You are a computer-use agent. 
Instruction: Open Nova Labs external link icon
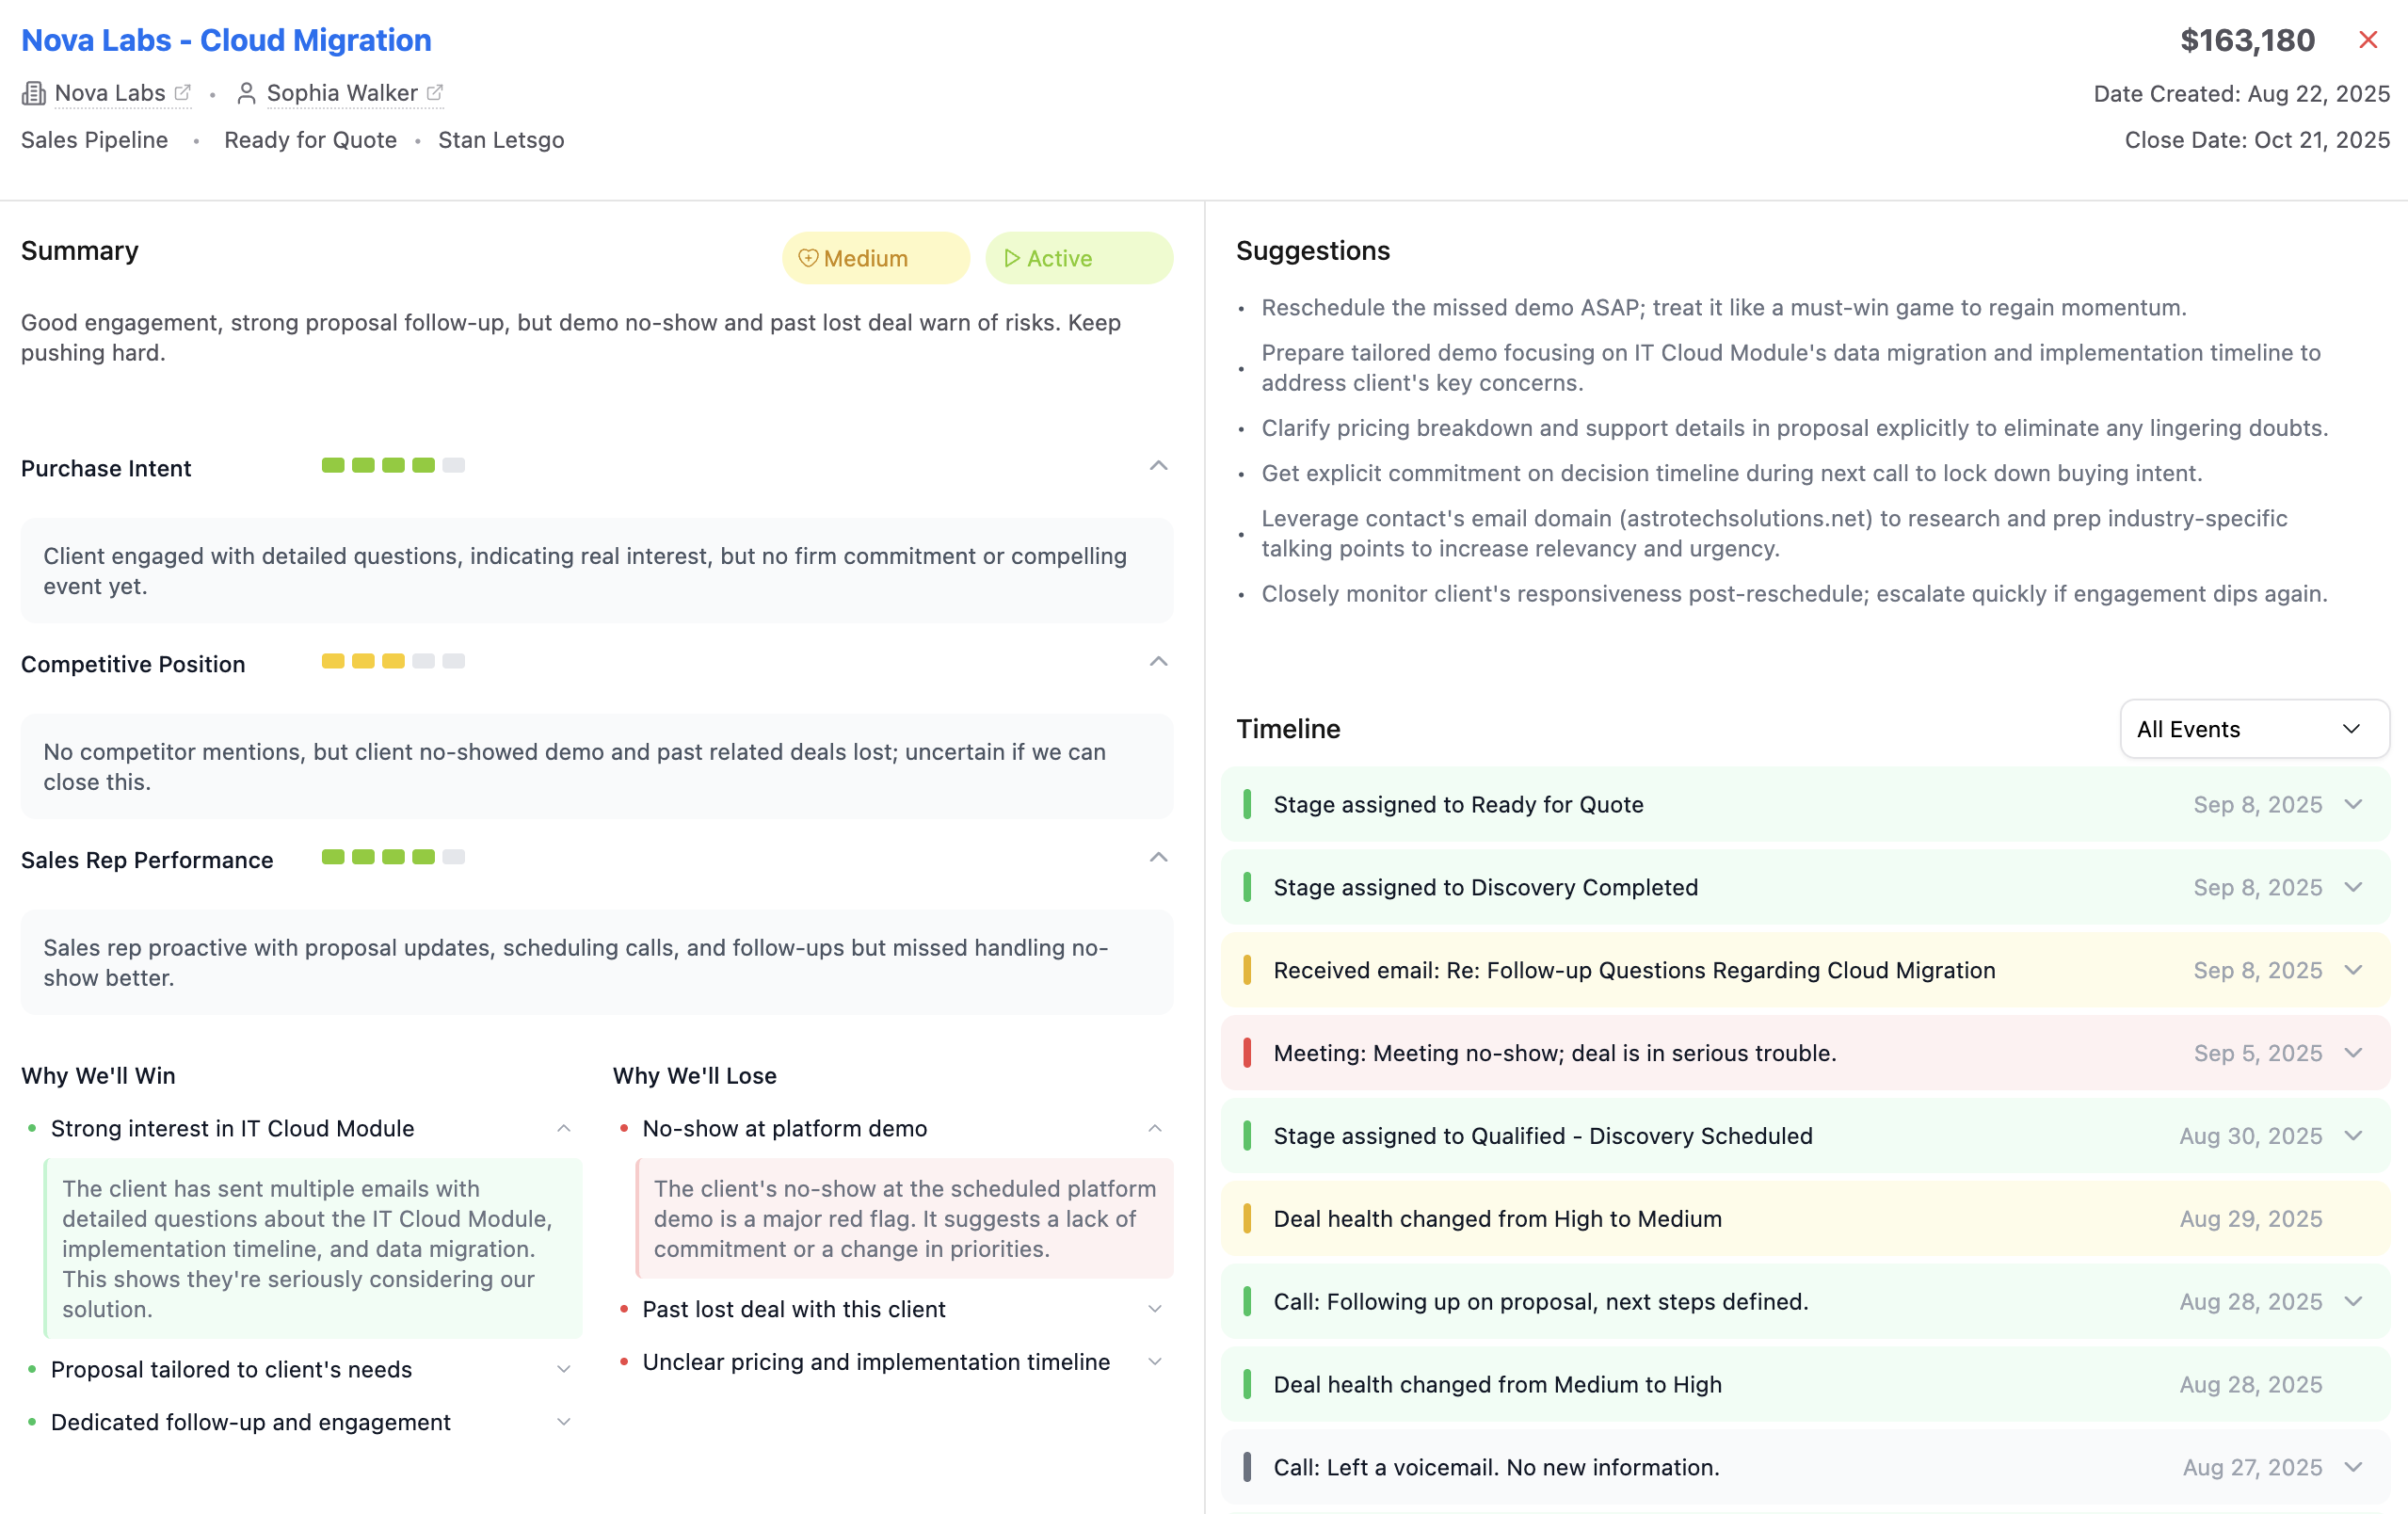[183, 93]
